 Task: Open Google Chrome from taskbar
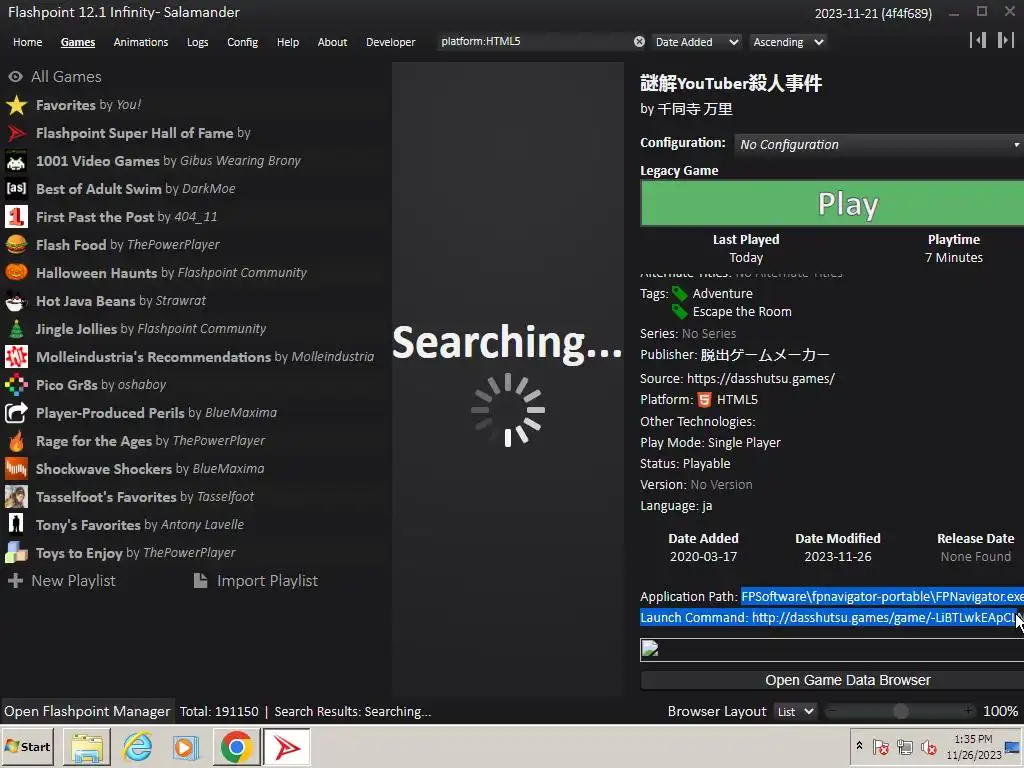pos(236,748)
